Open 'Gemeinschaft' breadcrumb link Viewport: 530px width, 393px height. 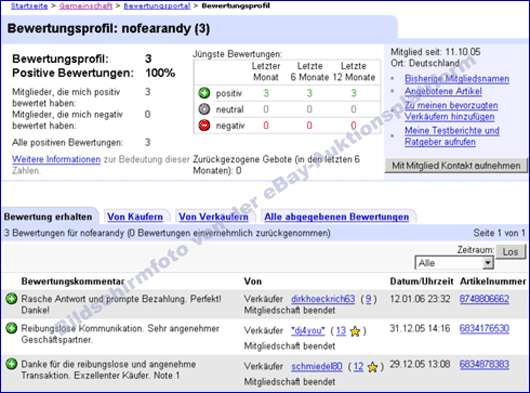pyautogui.click(x=86, y=6)
